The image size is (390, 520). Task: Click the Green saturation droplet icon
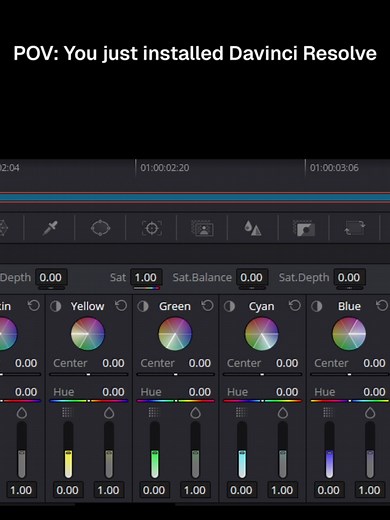coord(195,413)
